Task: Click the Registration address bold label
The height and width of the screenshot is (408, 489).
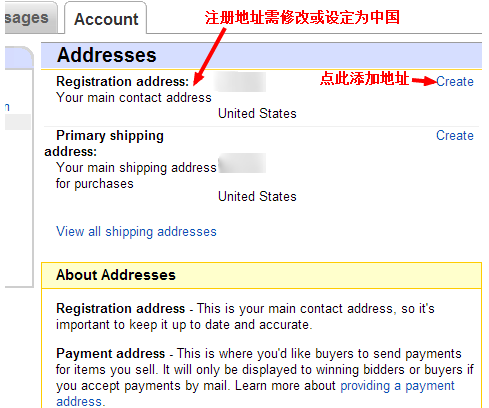Action: [x=123, y=81]
